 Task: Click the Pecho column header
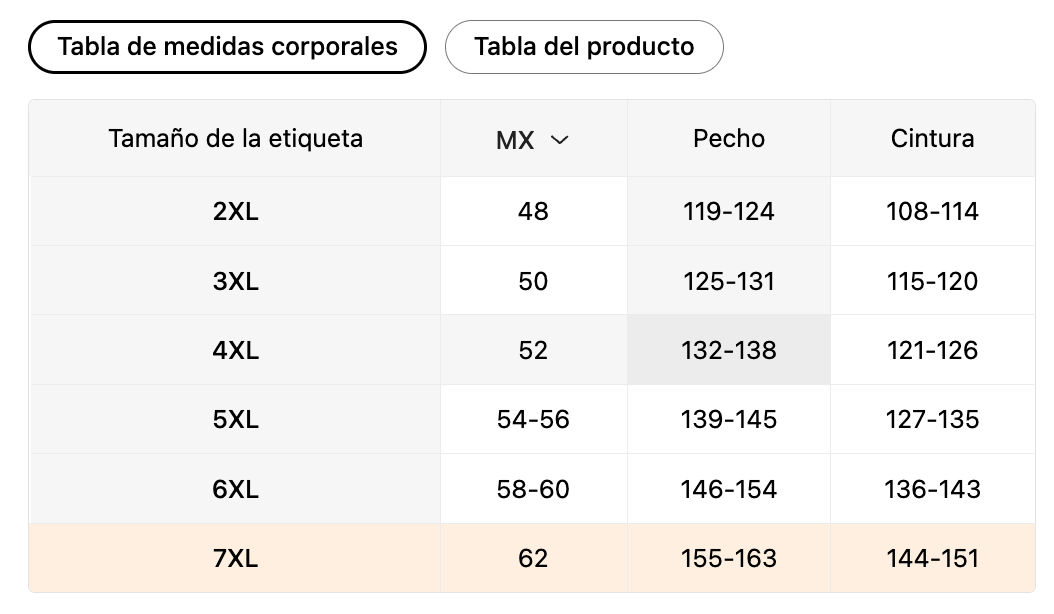pos(728,139)
